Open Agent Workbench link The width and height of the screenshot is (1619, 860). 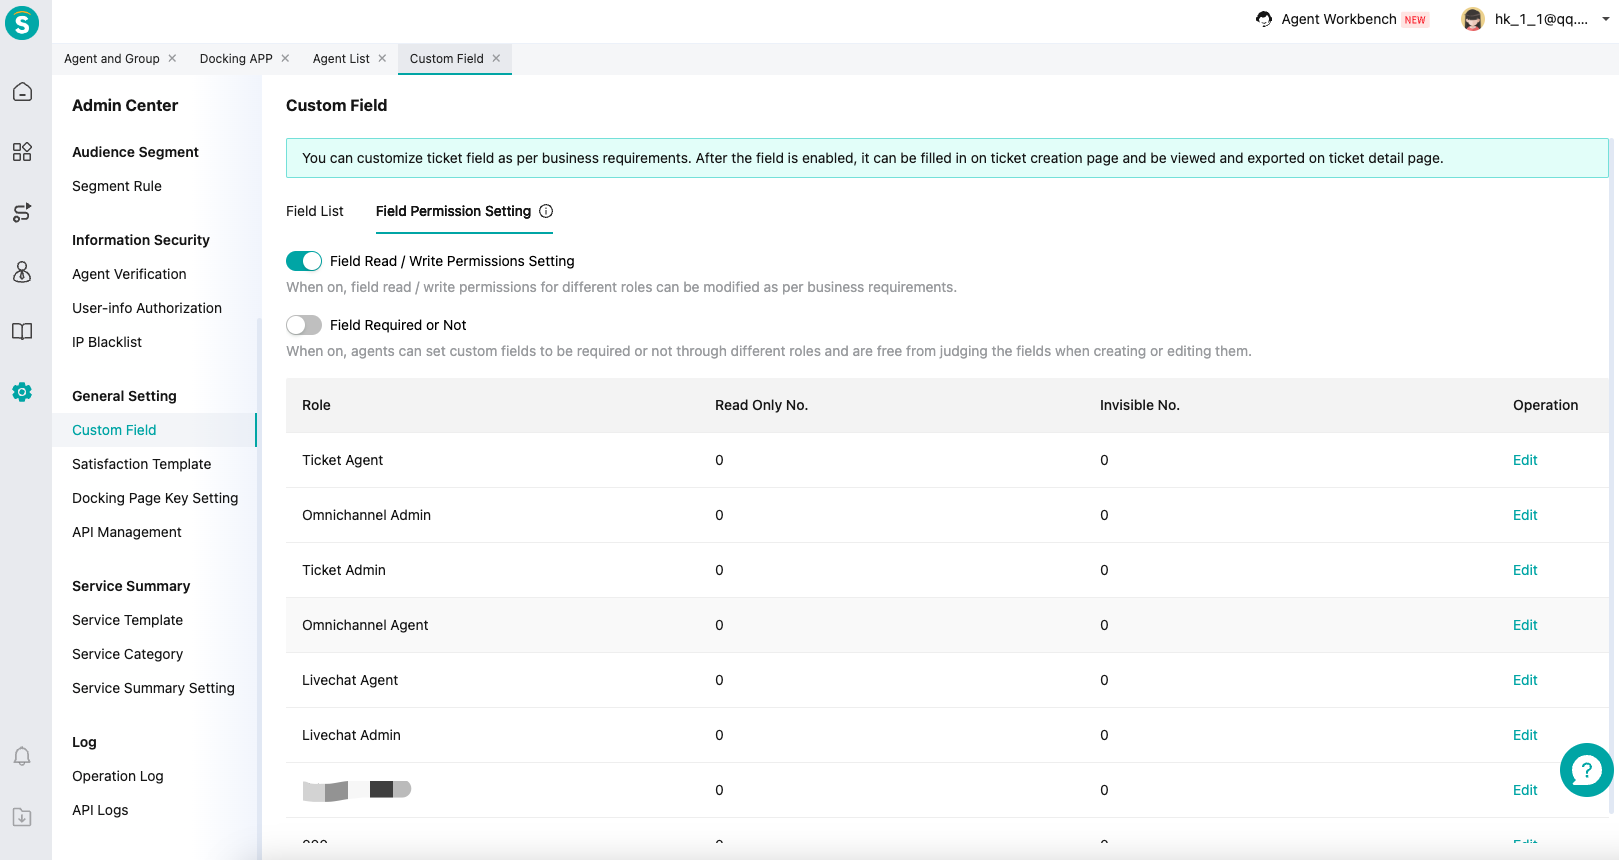click(1339, 19)
